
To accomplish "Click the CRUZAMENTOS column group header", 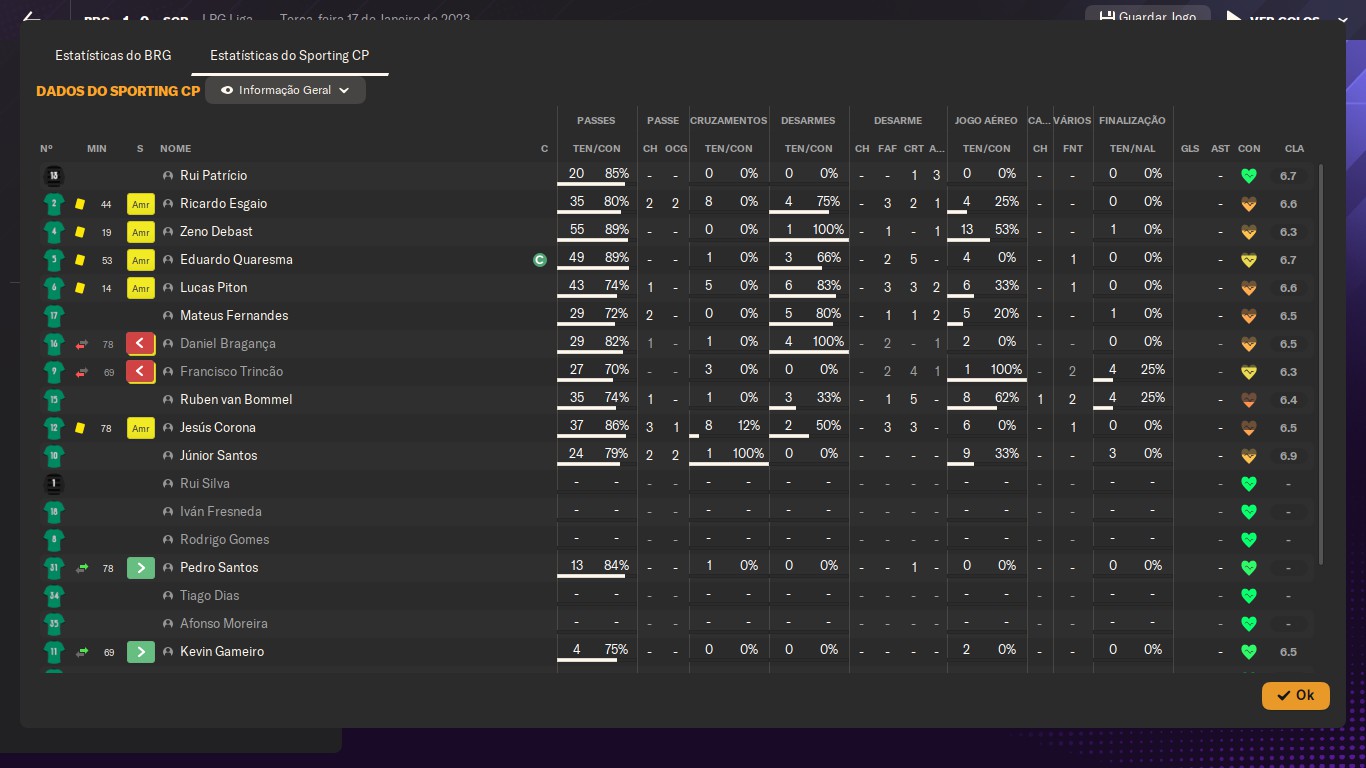I will pyautogui.click(x=728, y=121).
